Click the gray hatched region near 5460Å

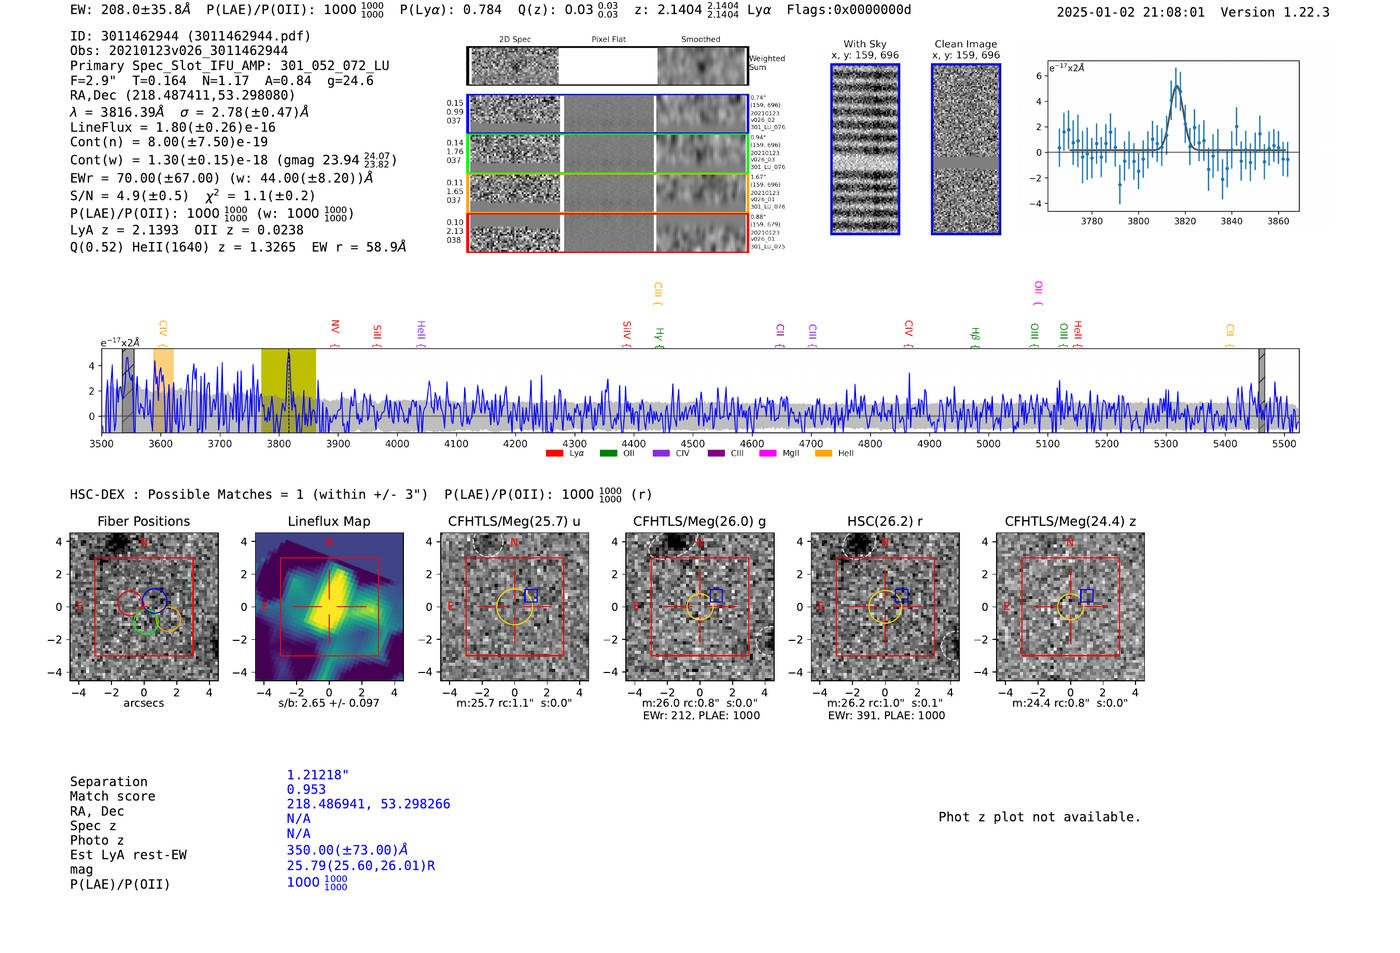(x=1262, y=390)
